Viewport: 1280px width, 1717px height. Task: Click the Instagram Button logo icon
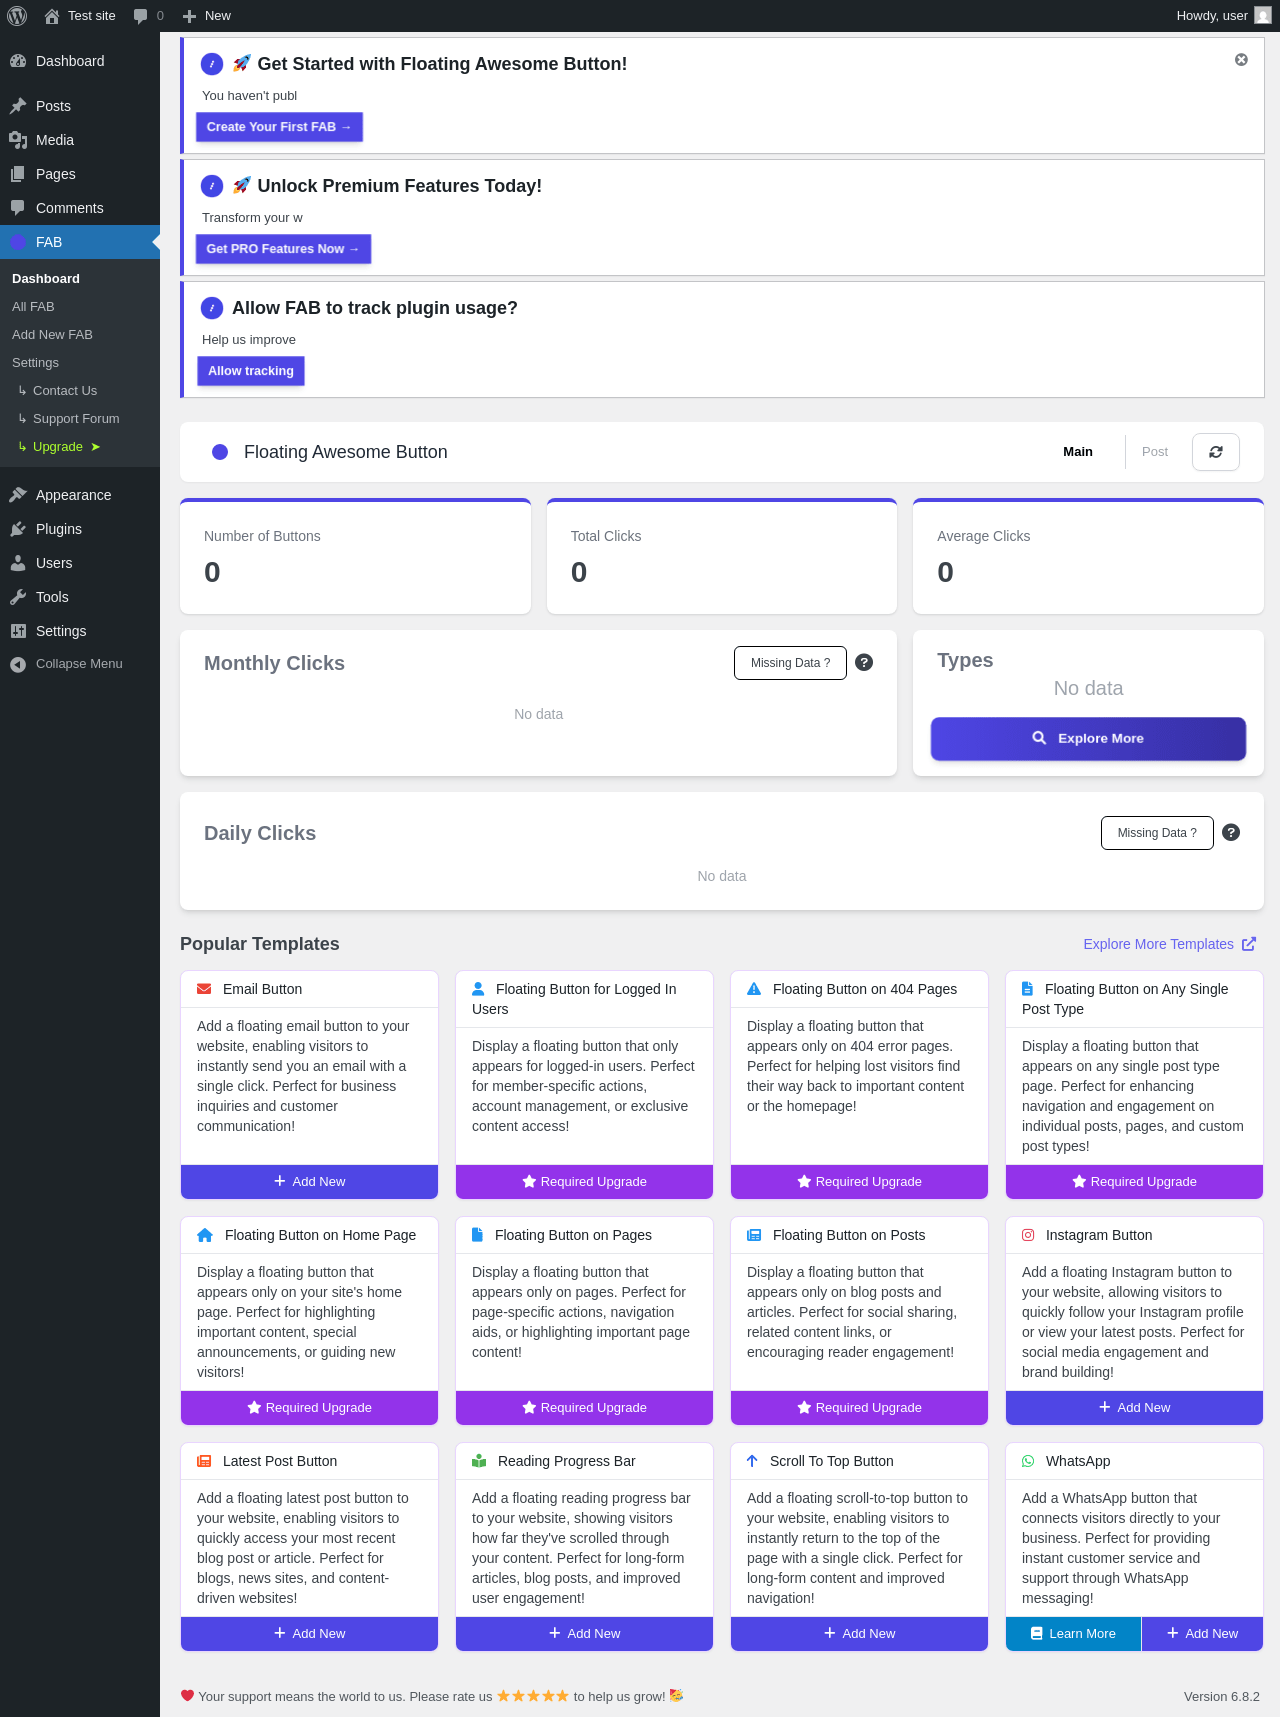tap(1028, 1235)
